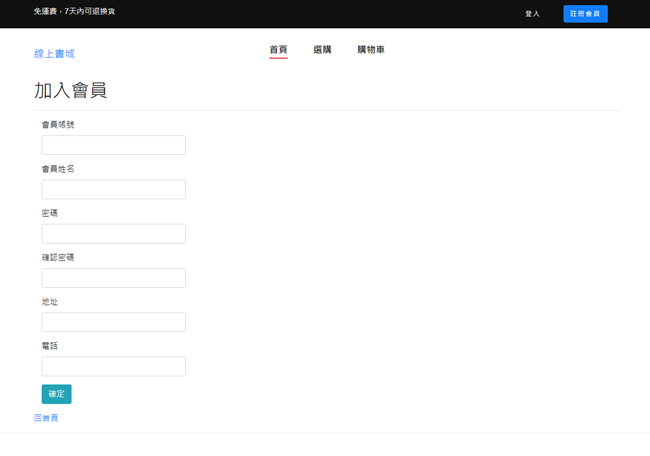The image size is (650, 456).
Task: Click the 會員姓名 label
Action: (x=58, y=169)
